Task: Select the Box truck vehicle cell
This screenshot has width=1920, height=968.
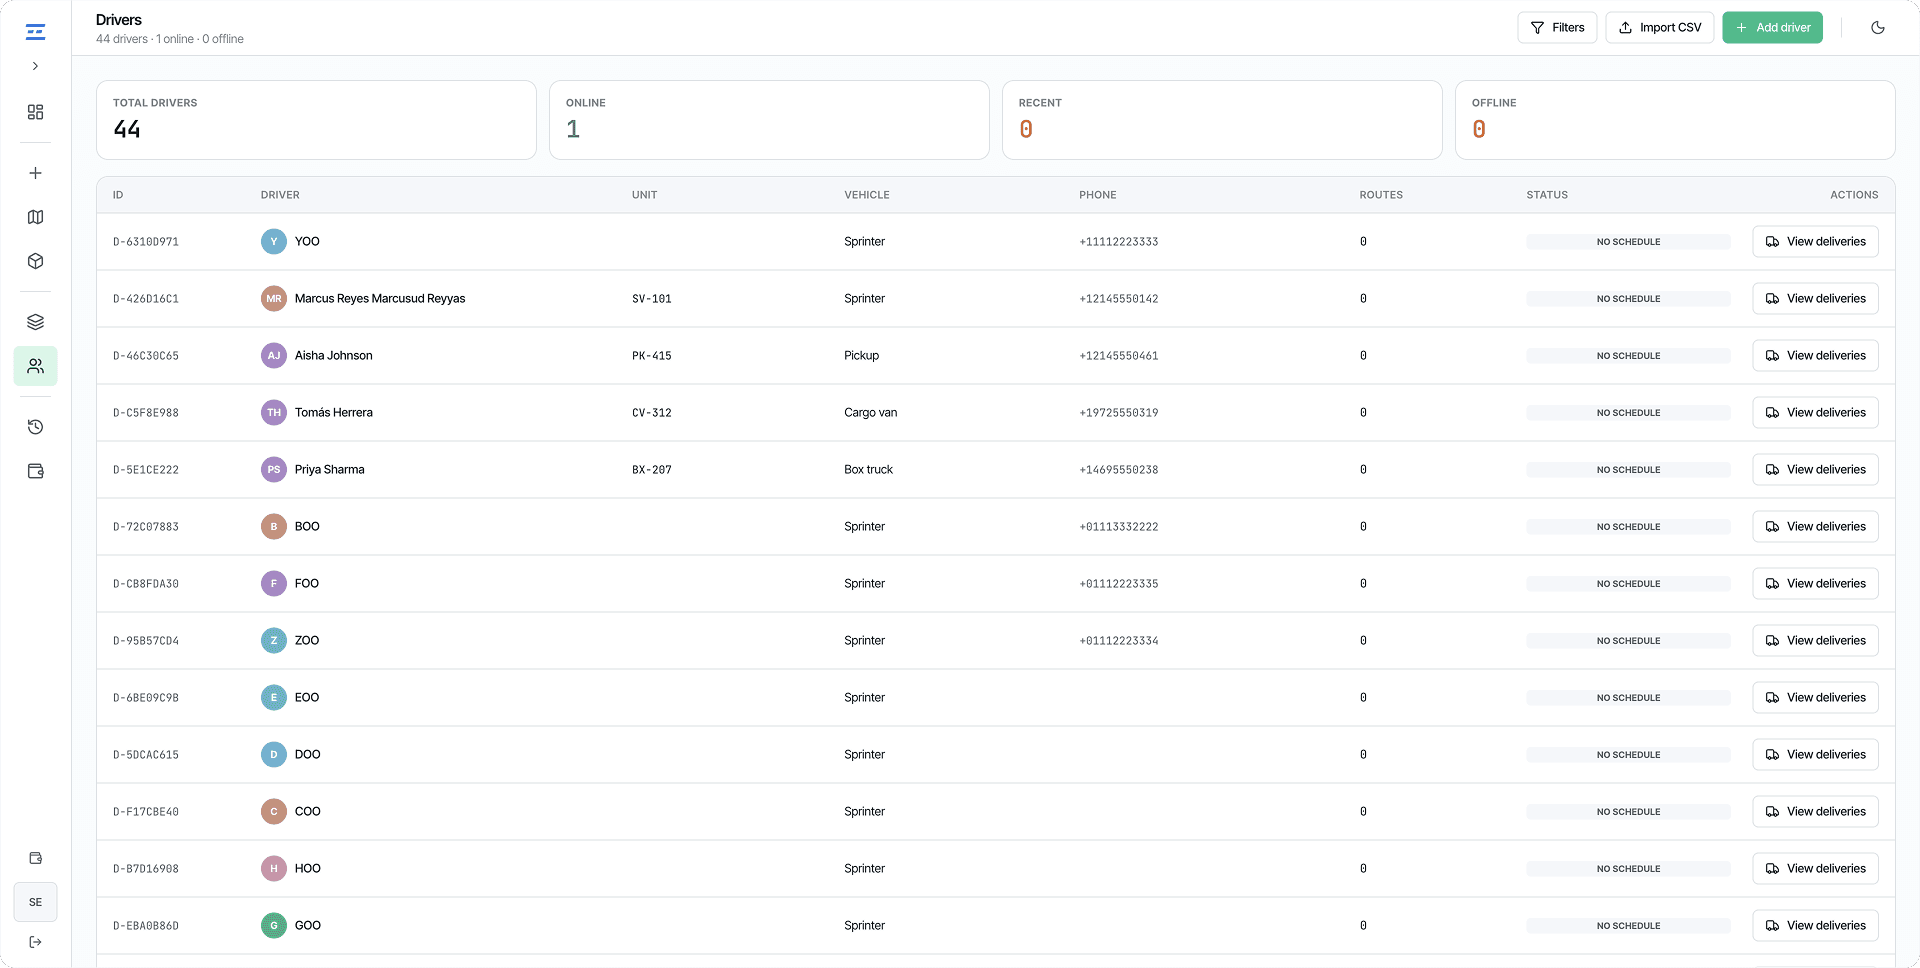Action: [868, 470]
